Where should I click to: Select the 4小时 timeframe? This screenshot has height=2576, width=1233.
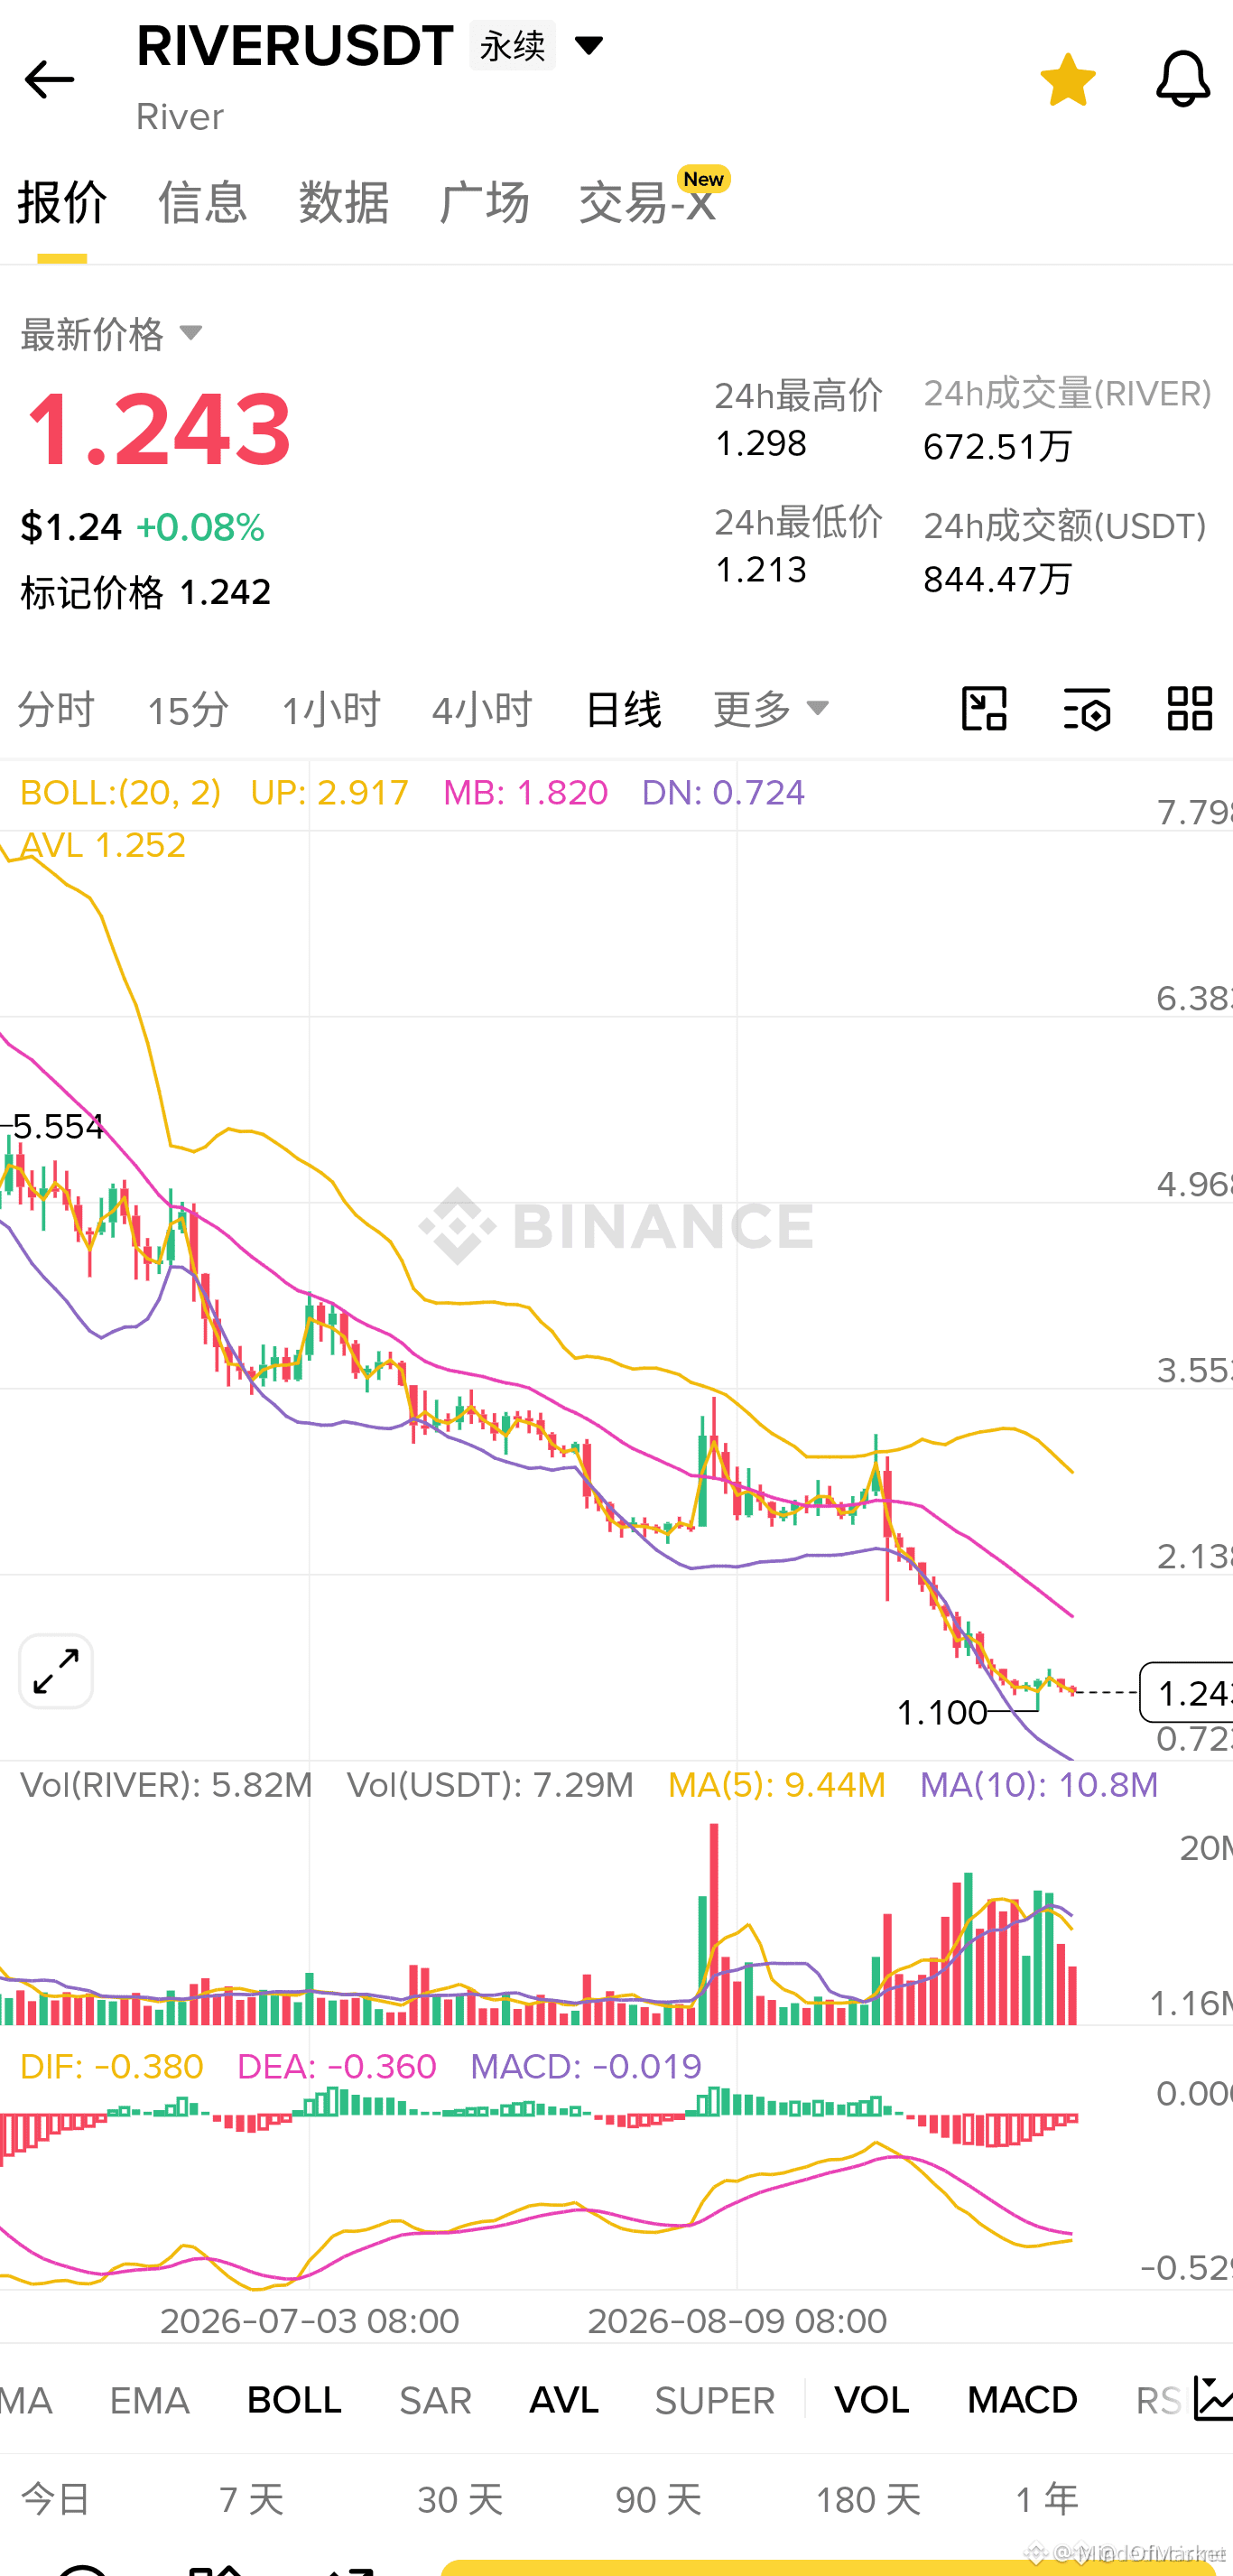482,709
